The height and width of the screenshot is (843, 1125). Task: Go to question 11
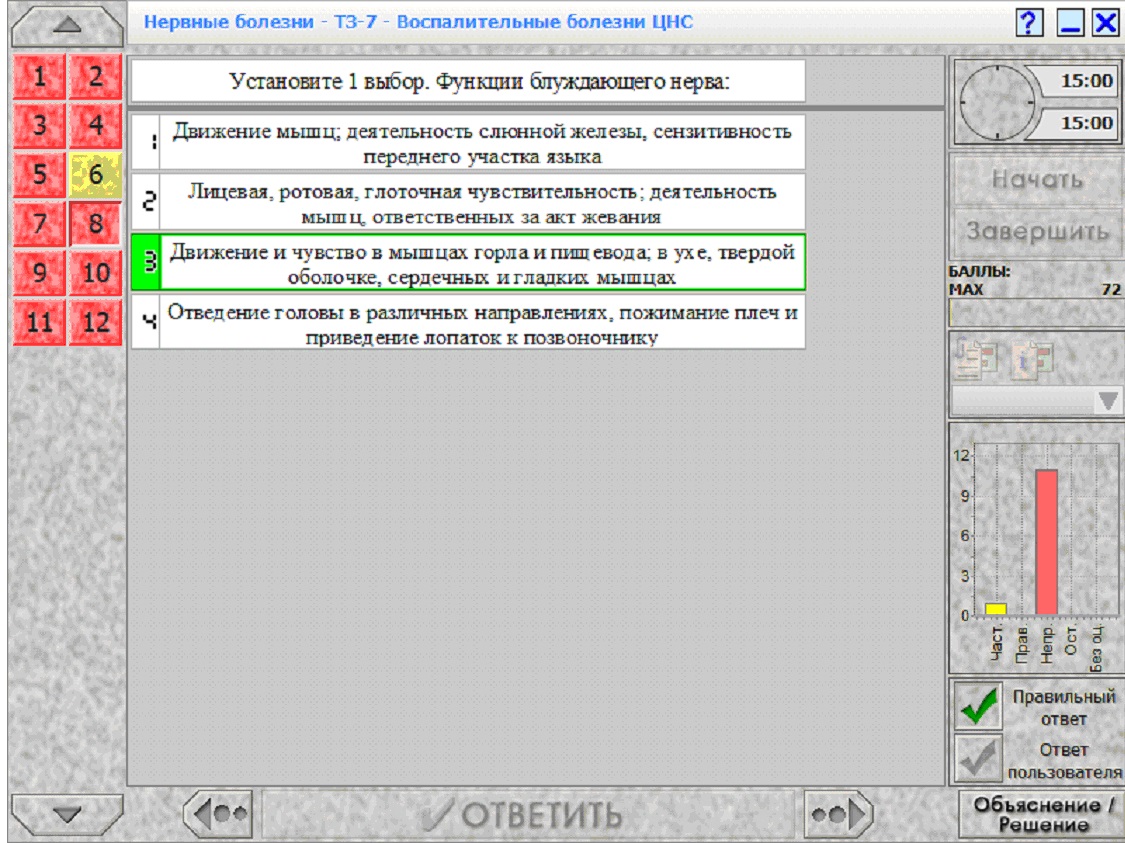39,321
